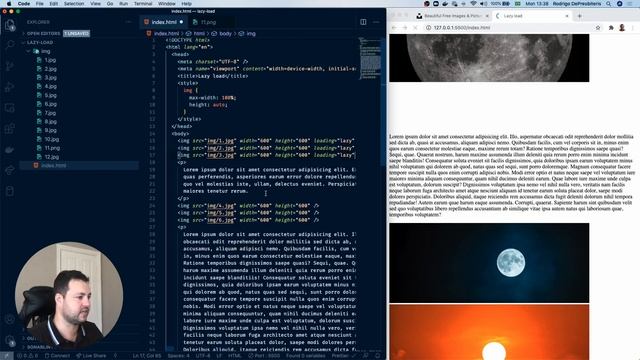Open Explorer panel More Actions ellipsis
This screenshot has width=640, height=360.
tap(129, 22)
